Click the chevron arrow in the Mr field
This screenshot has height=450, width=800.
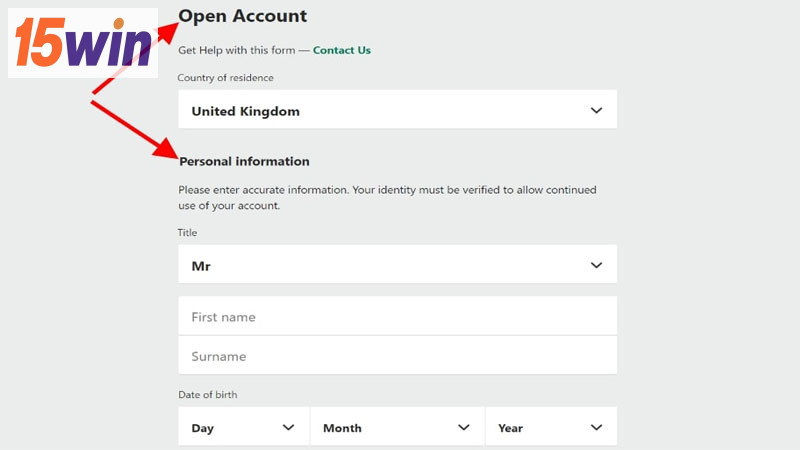597,265
